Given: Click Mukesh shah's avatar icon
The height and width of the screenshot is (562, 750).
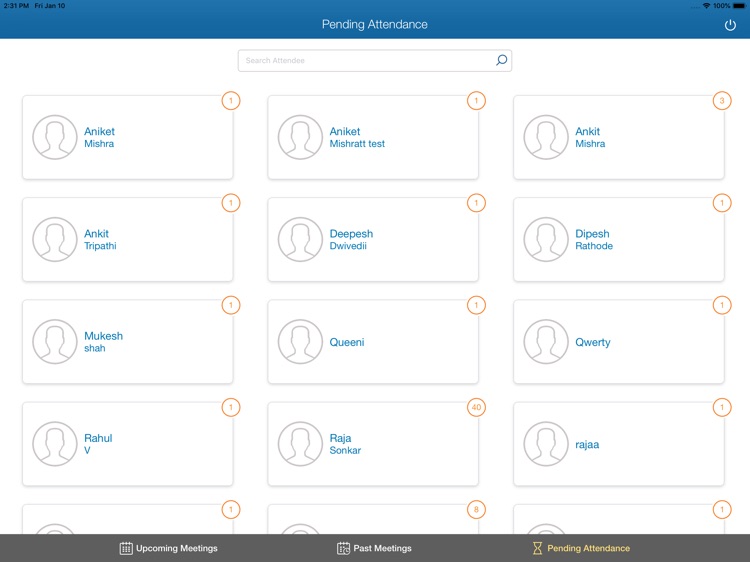Looking at the screenshot, I should (55, 342).
